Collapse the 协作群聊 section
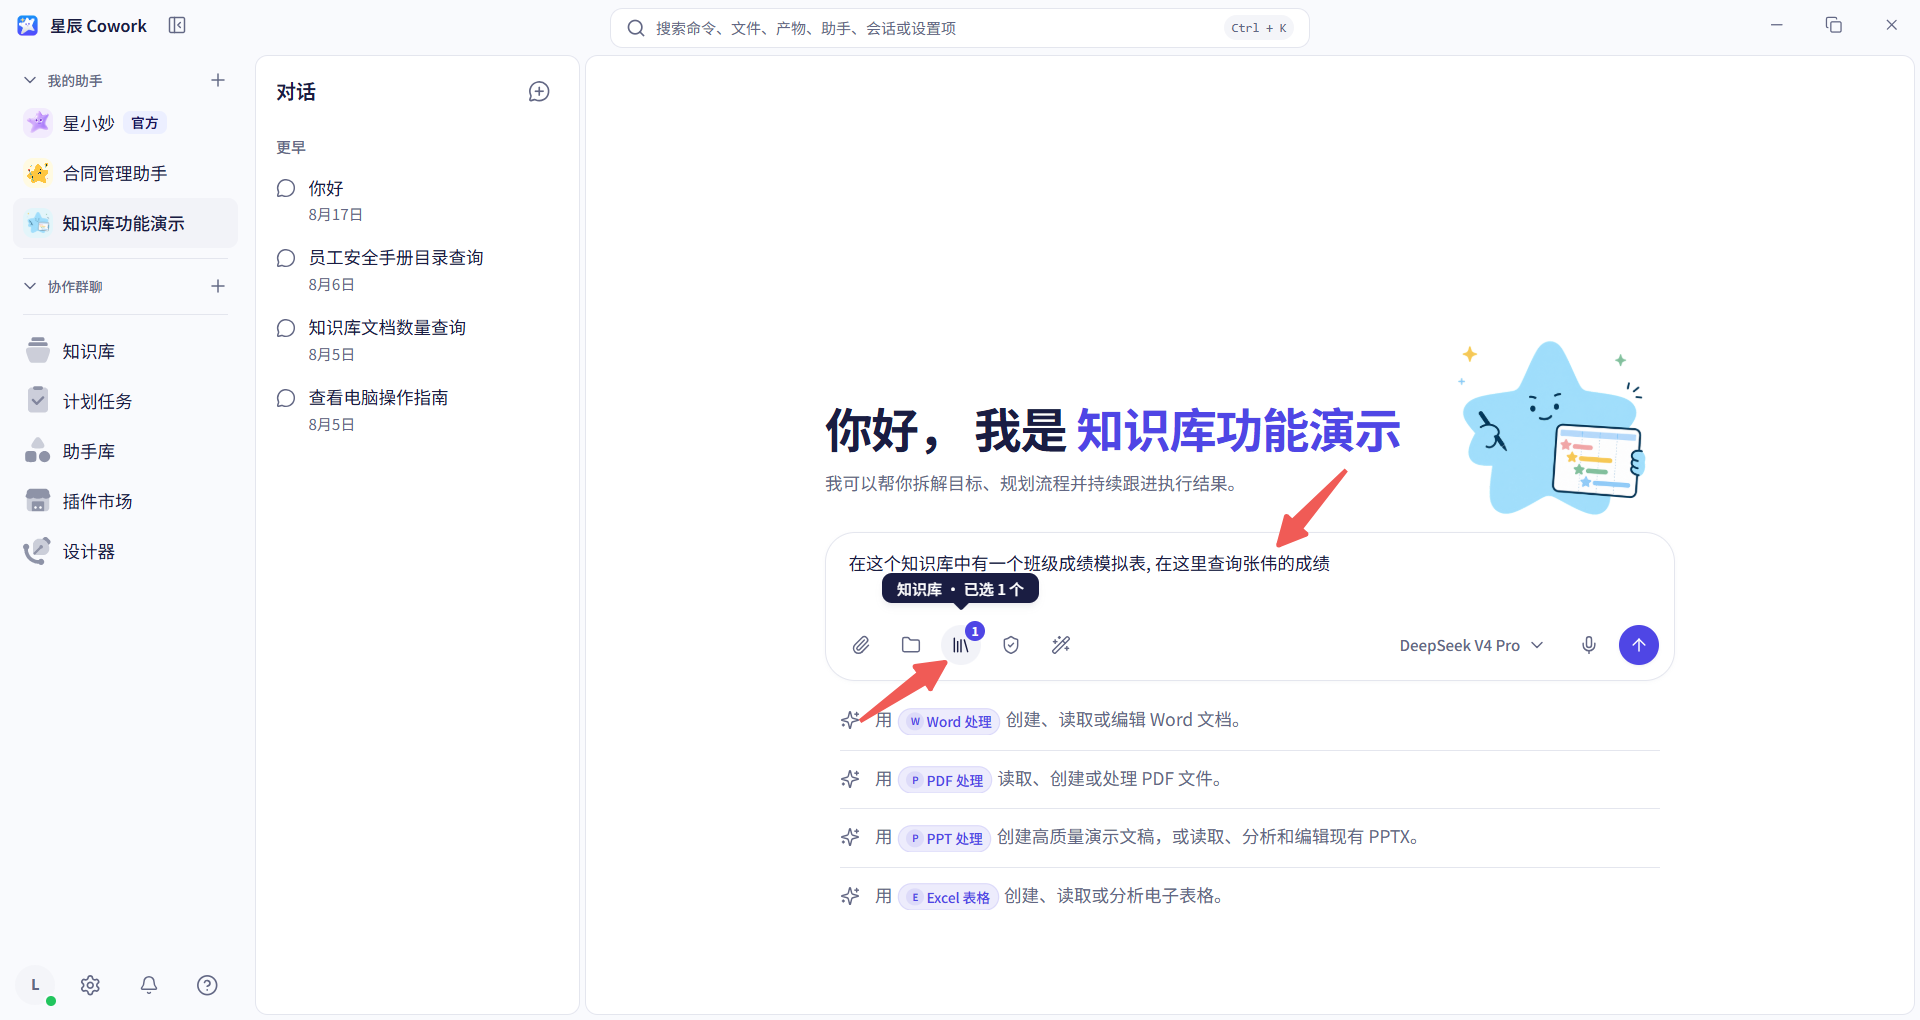The width and height of the screenshot is (1920, 1020). tap(30, 286)
